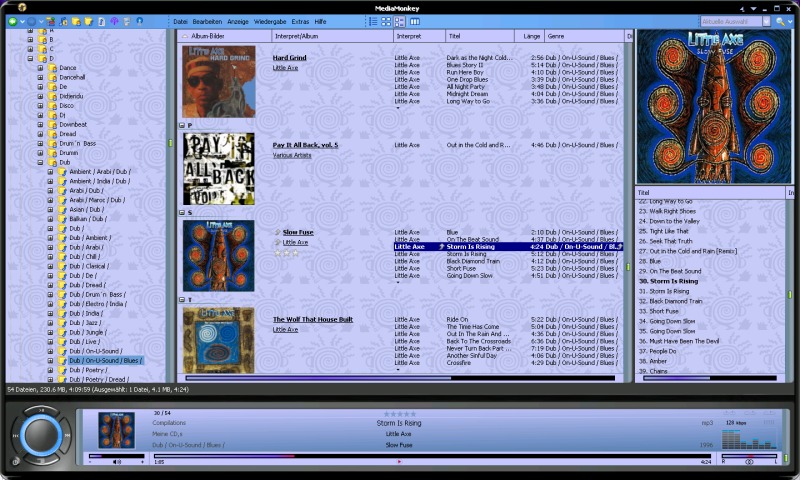
Task: Click the speaker mute icon
Action: [117, 462]
